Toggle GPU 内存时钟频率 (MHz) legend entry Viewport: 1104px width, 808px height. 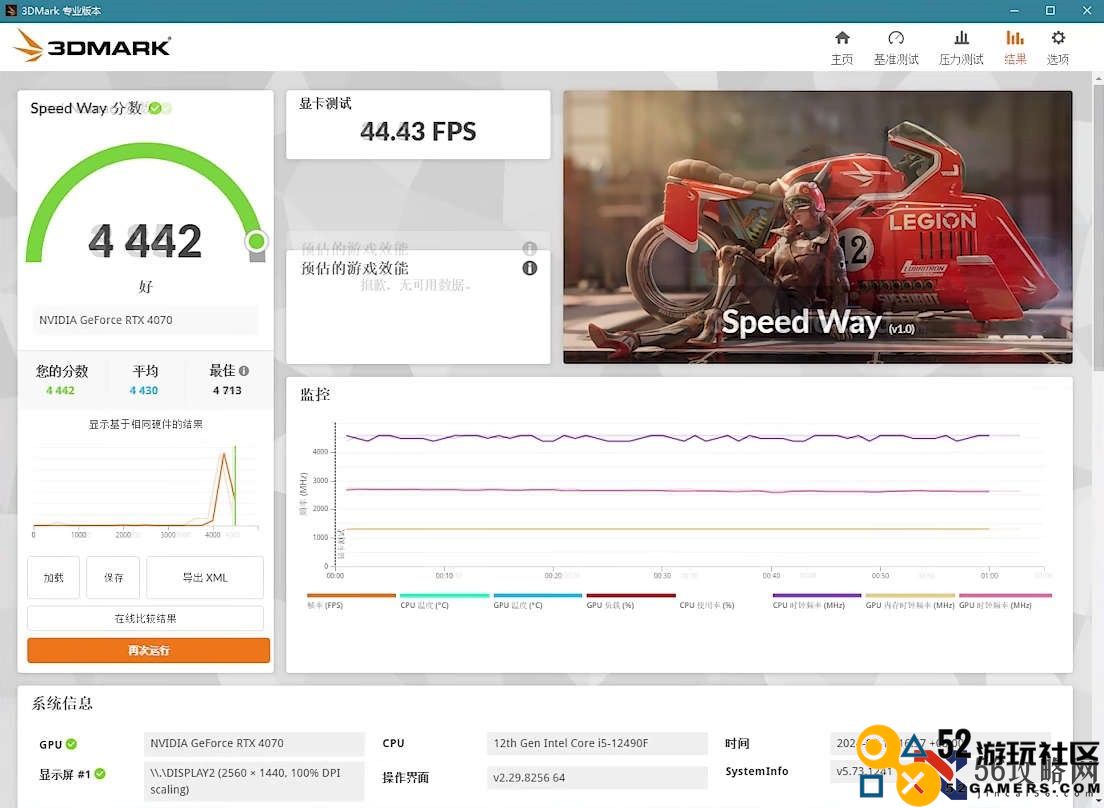click(x=910, y=600)
